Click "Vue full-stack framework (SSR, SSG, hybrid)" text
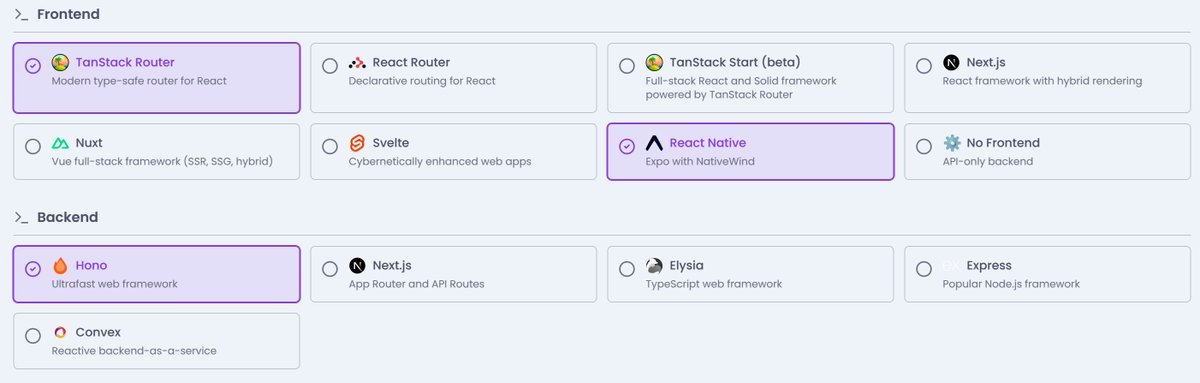1200x383 pixels. tap(162, 162)
